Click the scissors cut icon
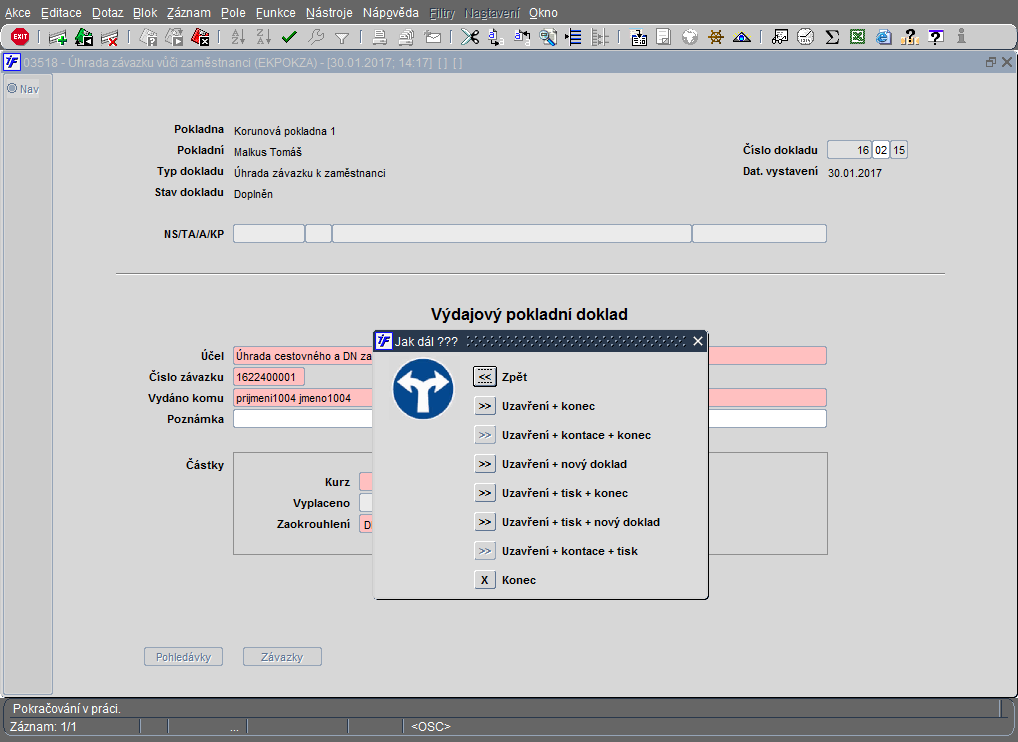The image size is (1018, 742). 470,38
